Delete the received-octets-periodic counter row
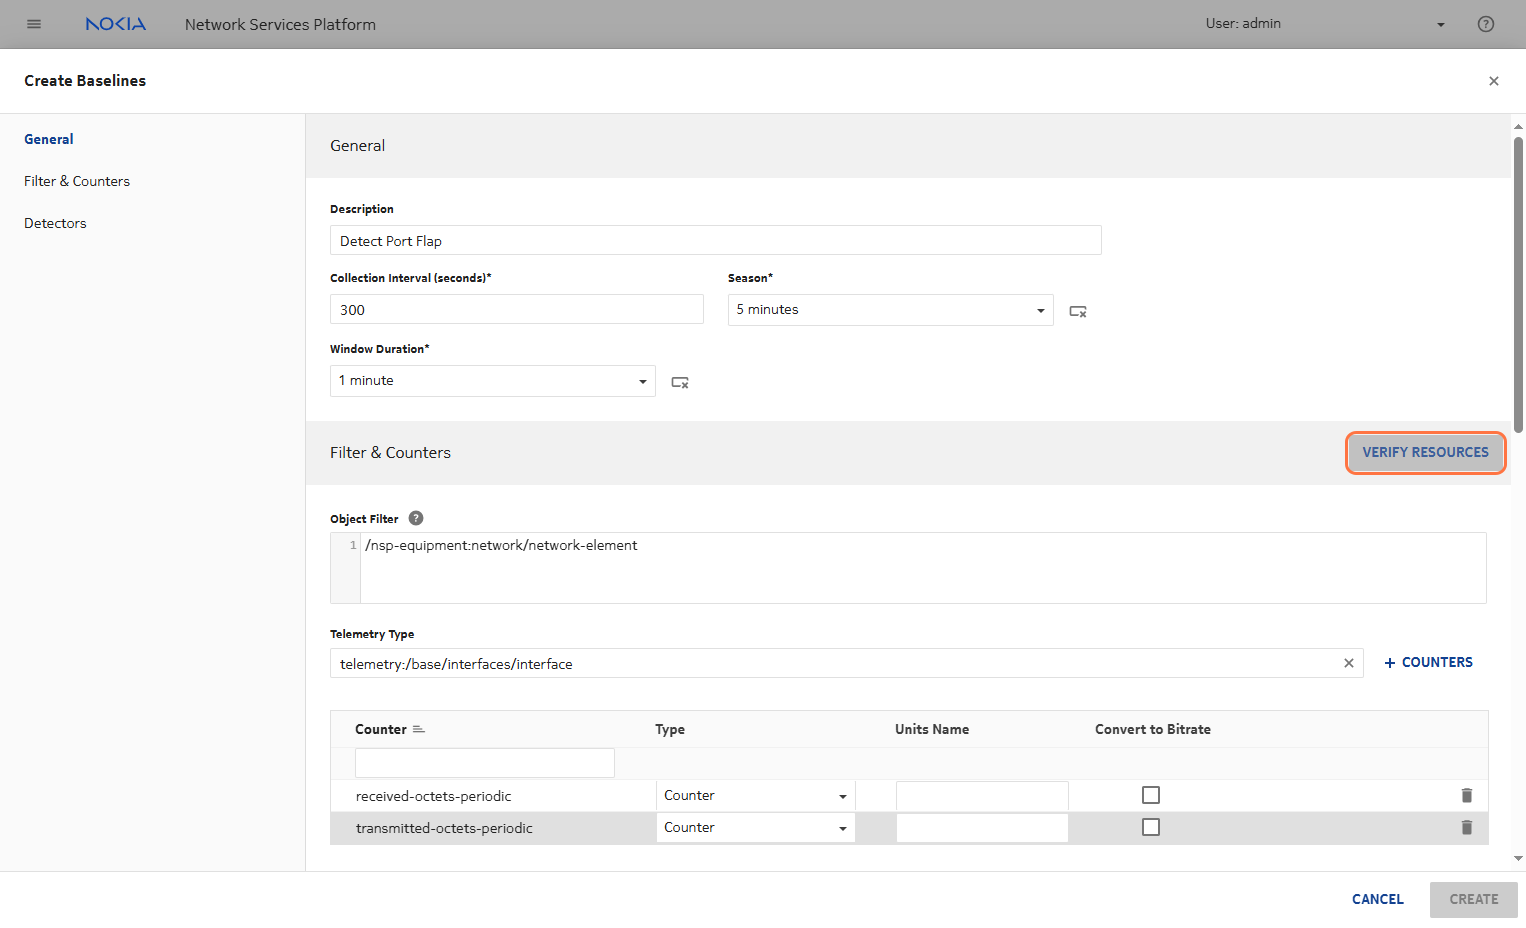1526x928 pixels. [x=1466, y=795]
